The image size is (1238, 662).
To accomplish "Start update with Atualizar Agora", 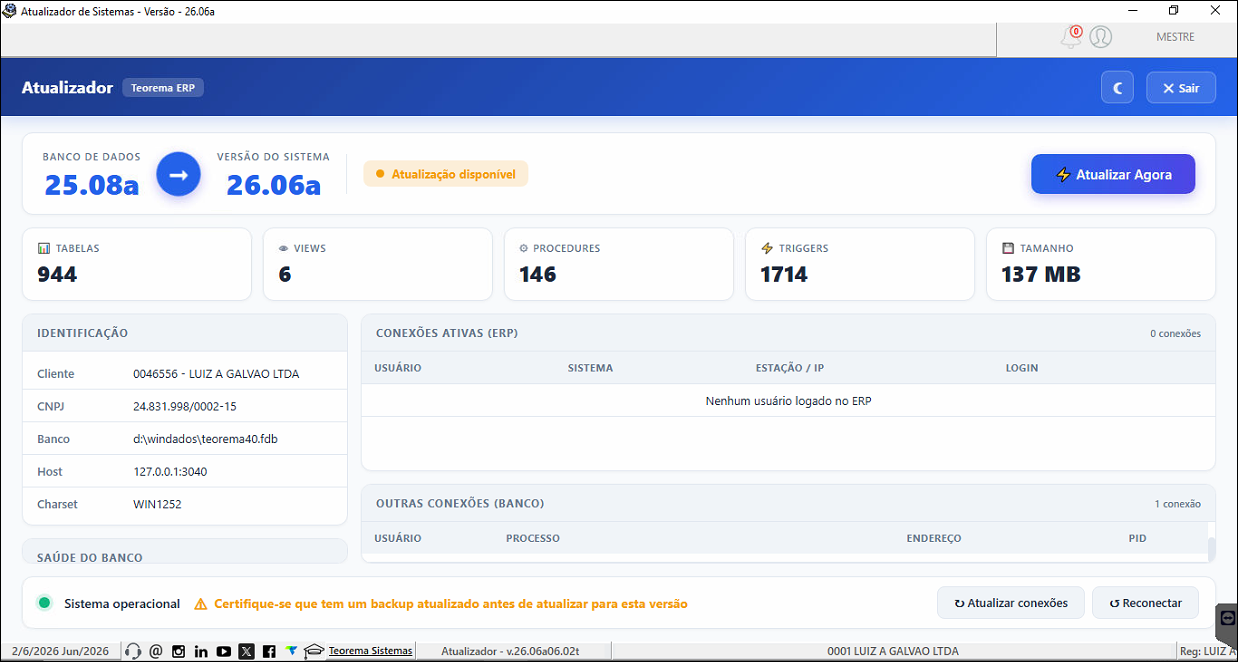I will coord(1113,174).
